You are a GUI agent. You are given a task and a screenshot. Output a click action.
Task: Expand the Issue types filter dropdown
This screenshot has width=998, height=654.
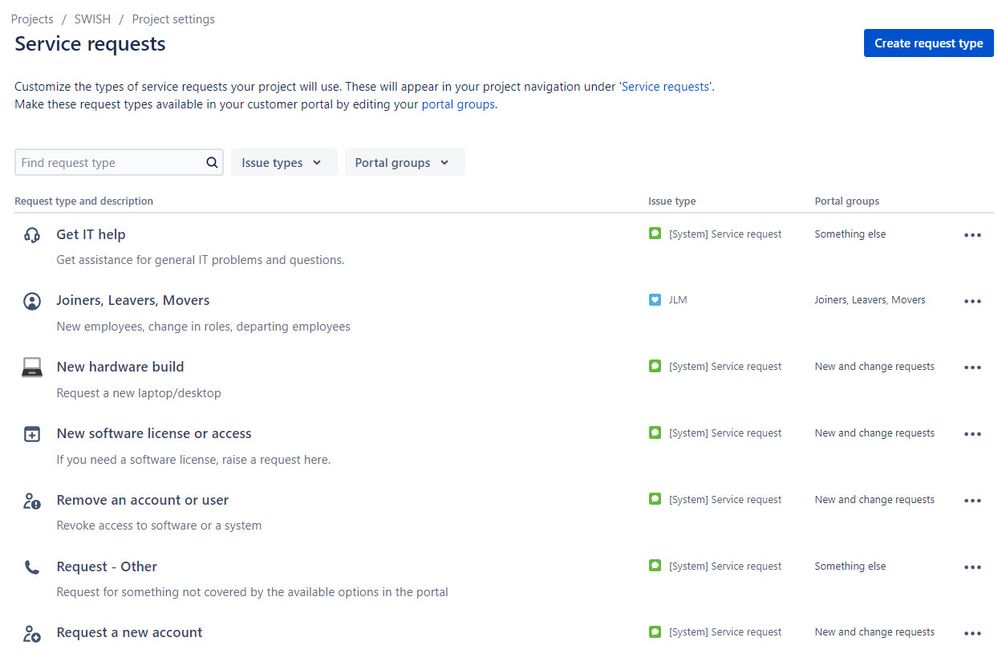(282, 163)
